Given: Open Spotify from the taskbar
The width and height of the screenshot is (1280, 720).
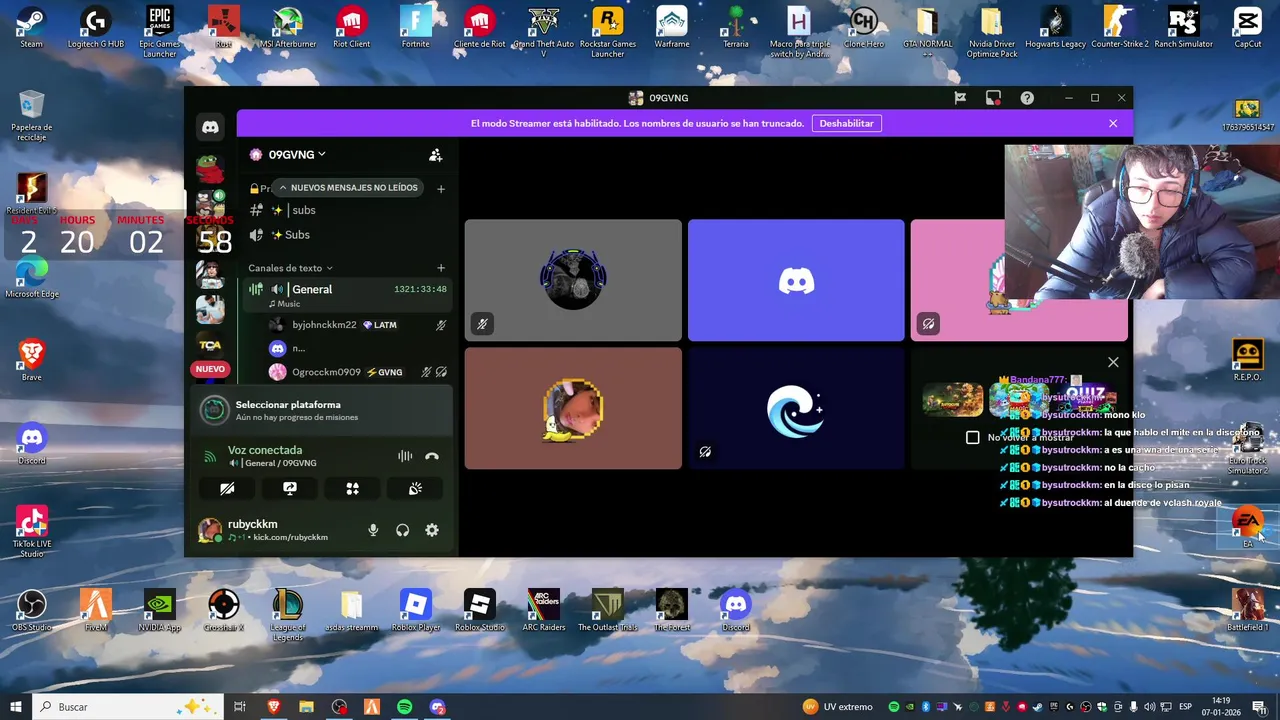Looking at the screenshot, I should tap(404, 707).
